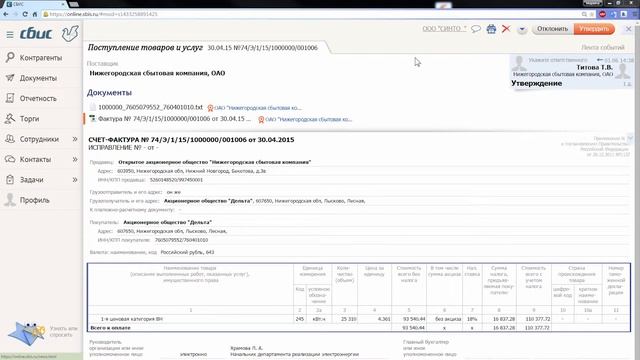The height and width of the screenshot is (360, 640).
Task: Open the comment speech bubble
Action: 476,29
